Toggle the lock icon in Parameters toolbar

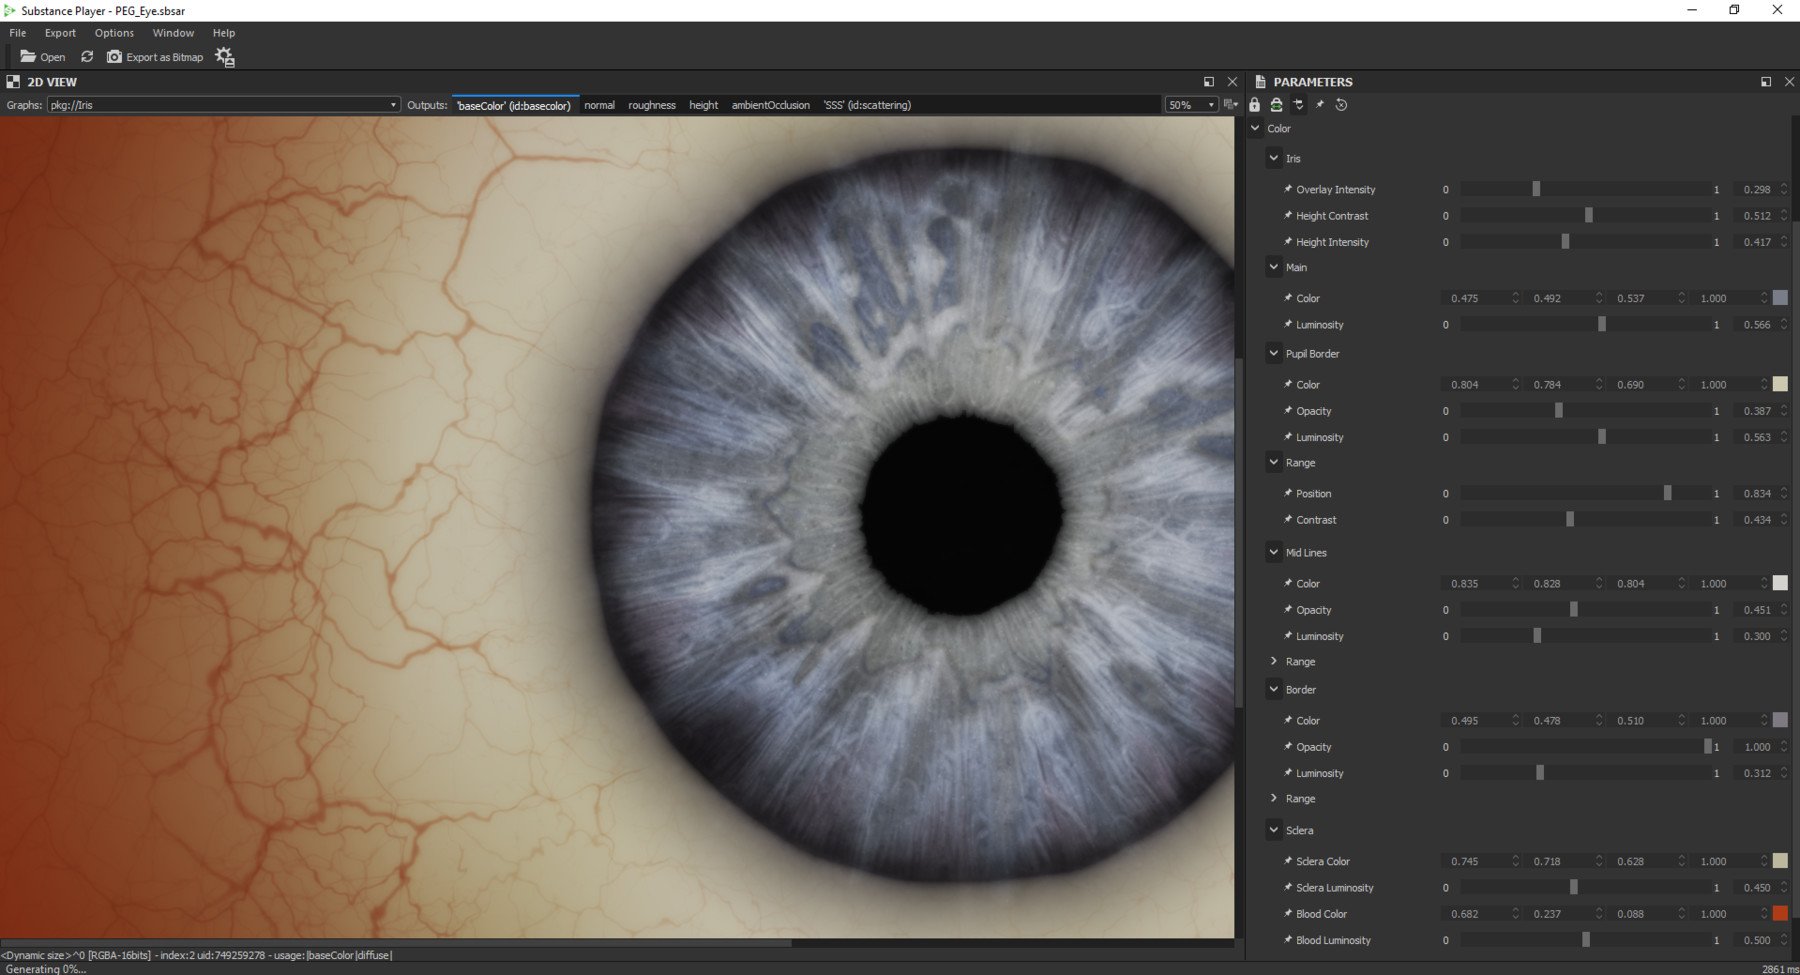[1255, 105]
